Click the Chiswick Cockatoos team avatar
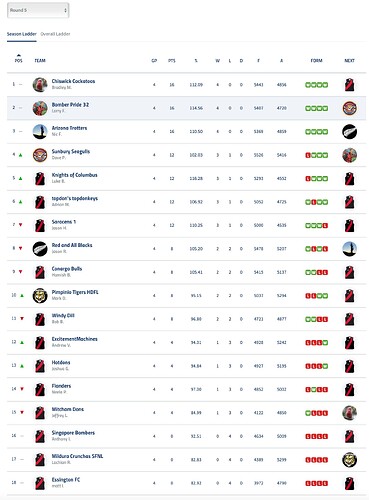This screenshot has width=369, height=500. pos(40,85)
